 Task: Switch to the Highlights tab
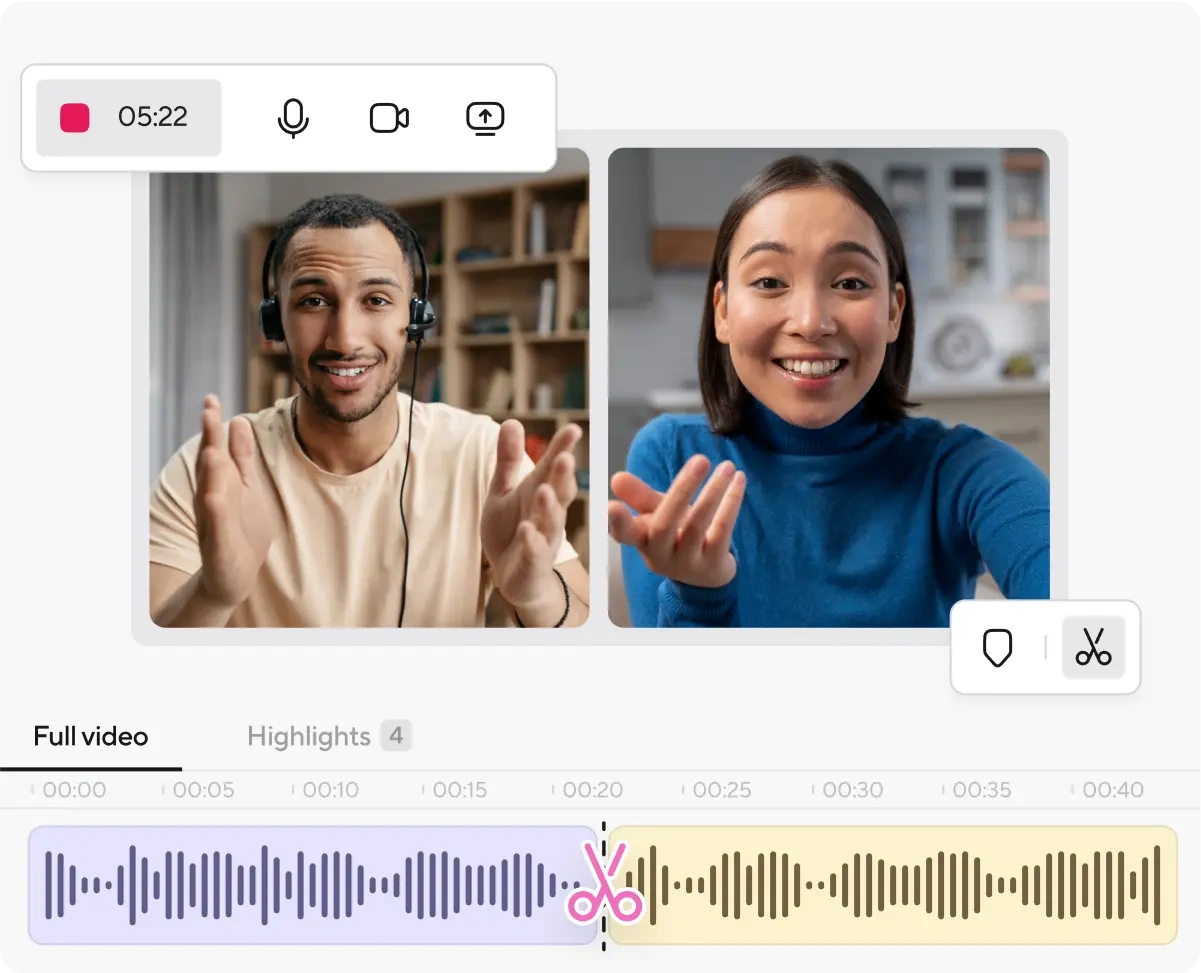click(x=310, y=736)
